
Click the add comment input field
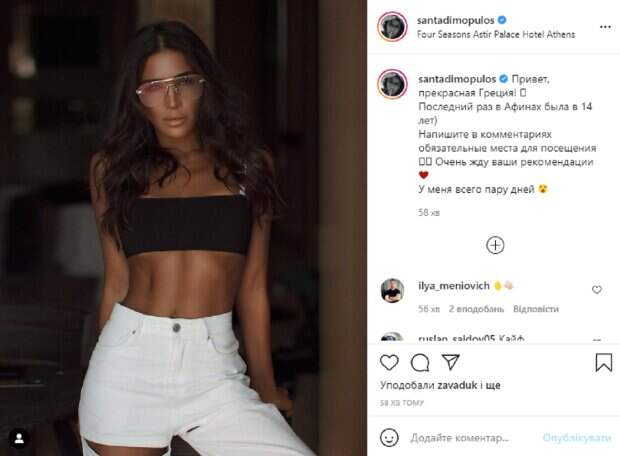coord(471,438)
